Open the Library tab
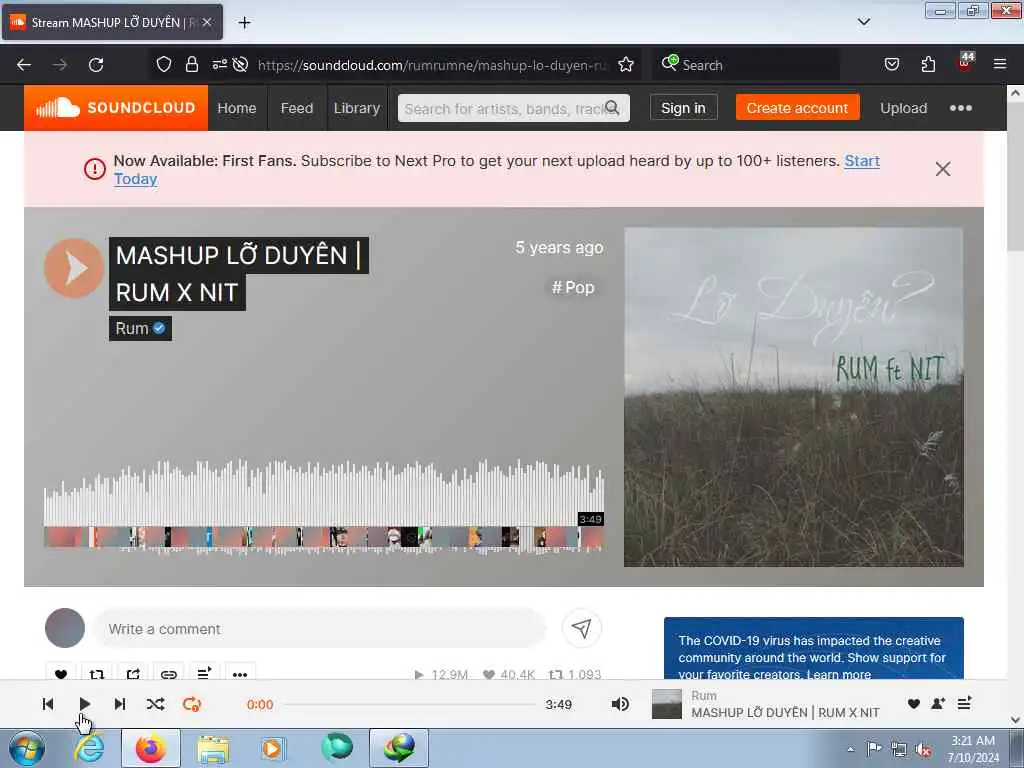This screenshot has width=1024, height=768. (x=357, y=108)
